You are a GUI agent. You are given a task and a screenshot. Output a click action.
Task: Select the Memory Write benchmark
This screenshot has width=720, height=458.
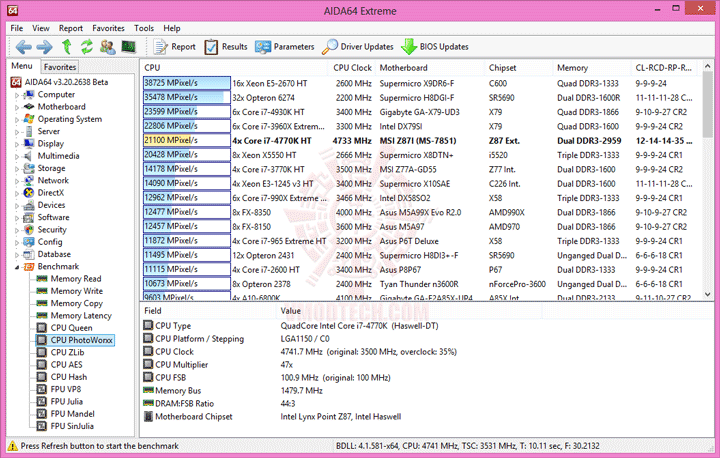[x=77, y=291]
